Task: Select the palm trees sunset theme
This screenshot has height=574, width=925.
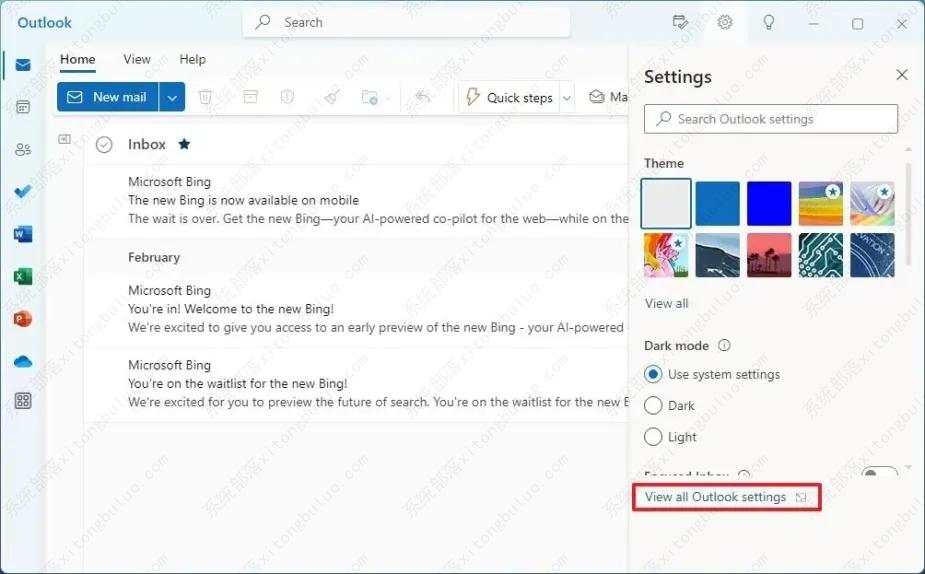Action: 769,255
